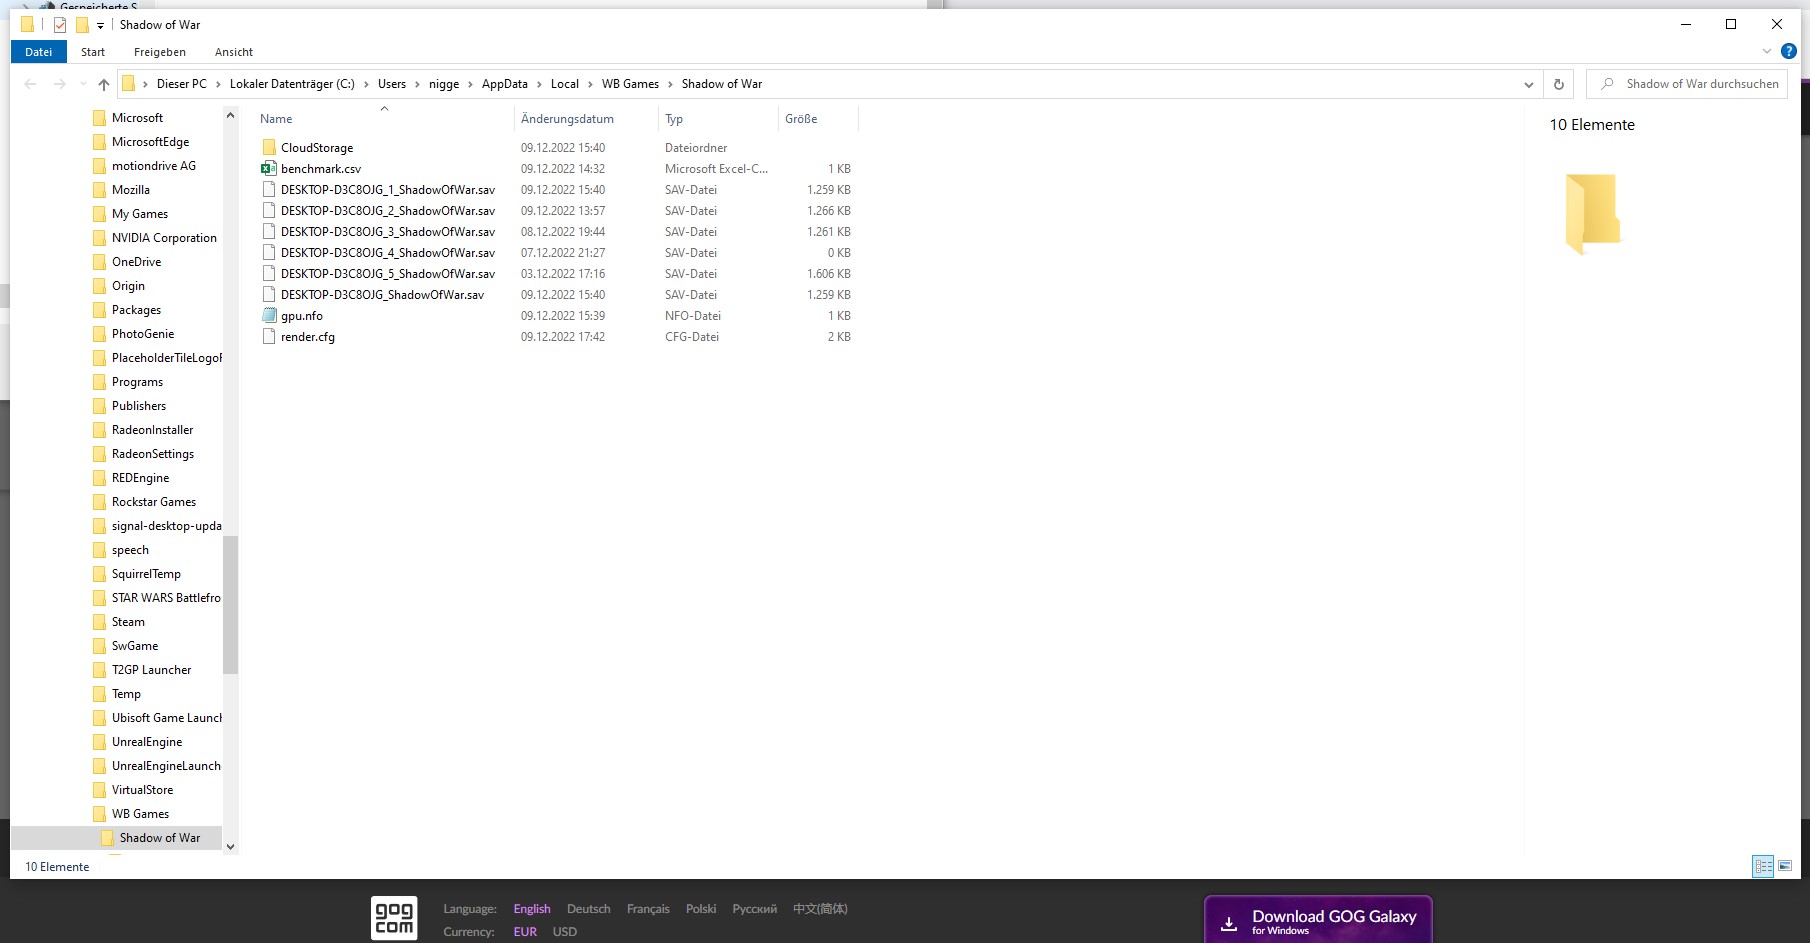Viewport: 1810px width, 943px height.
Task: Click the DESKTOP-D3C8OJG_1_ShadowOfWar.sav file icon
Action: [269, 190]
